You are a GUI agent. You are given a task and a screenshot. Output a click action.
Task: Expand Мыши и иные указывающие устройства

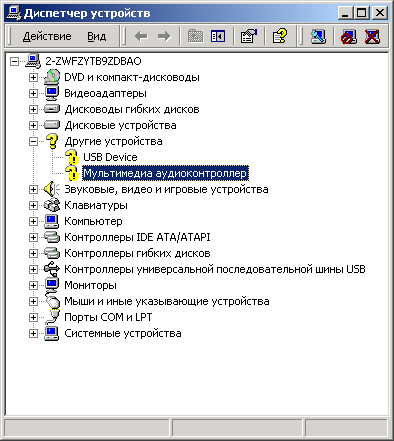33,301
